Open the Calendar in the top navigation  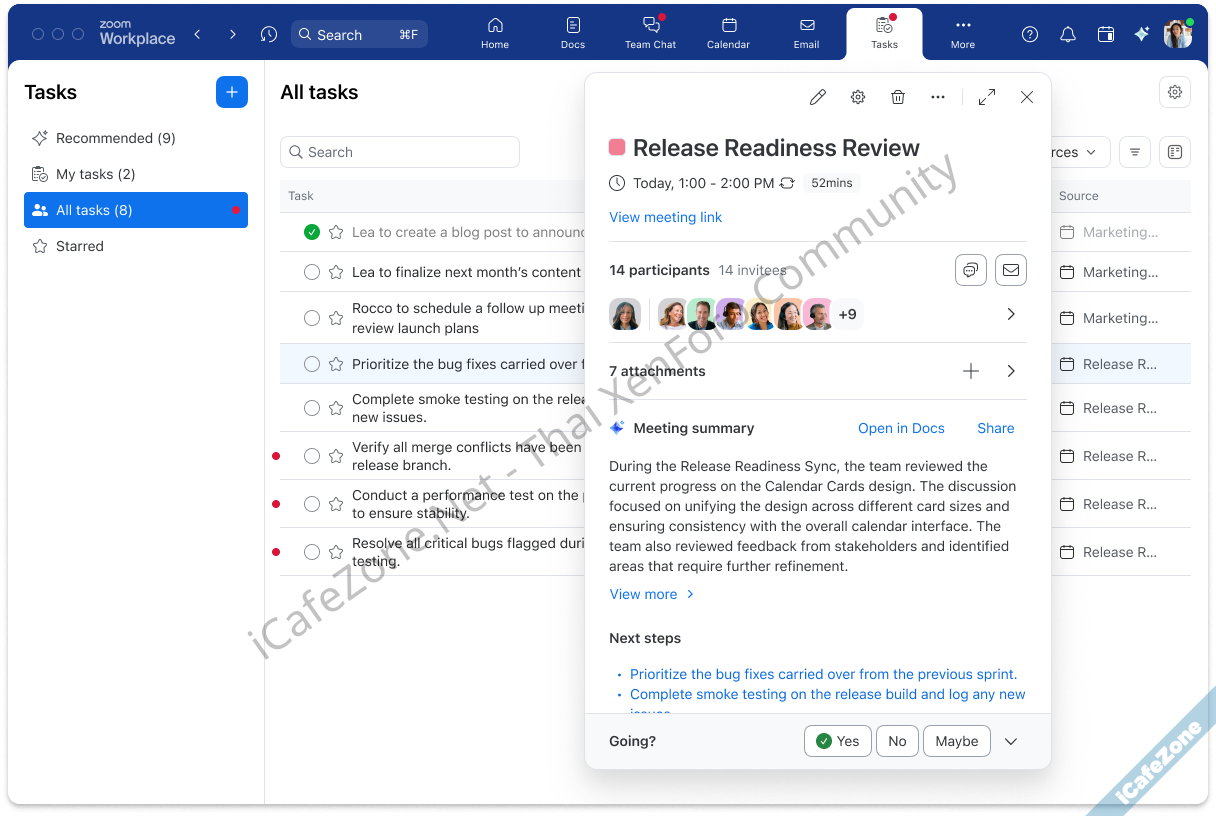click(x=728, y=33)
